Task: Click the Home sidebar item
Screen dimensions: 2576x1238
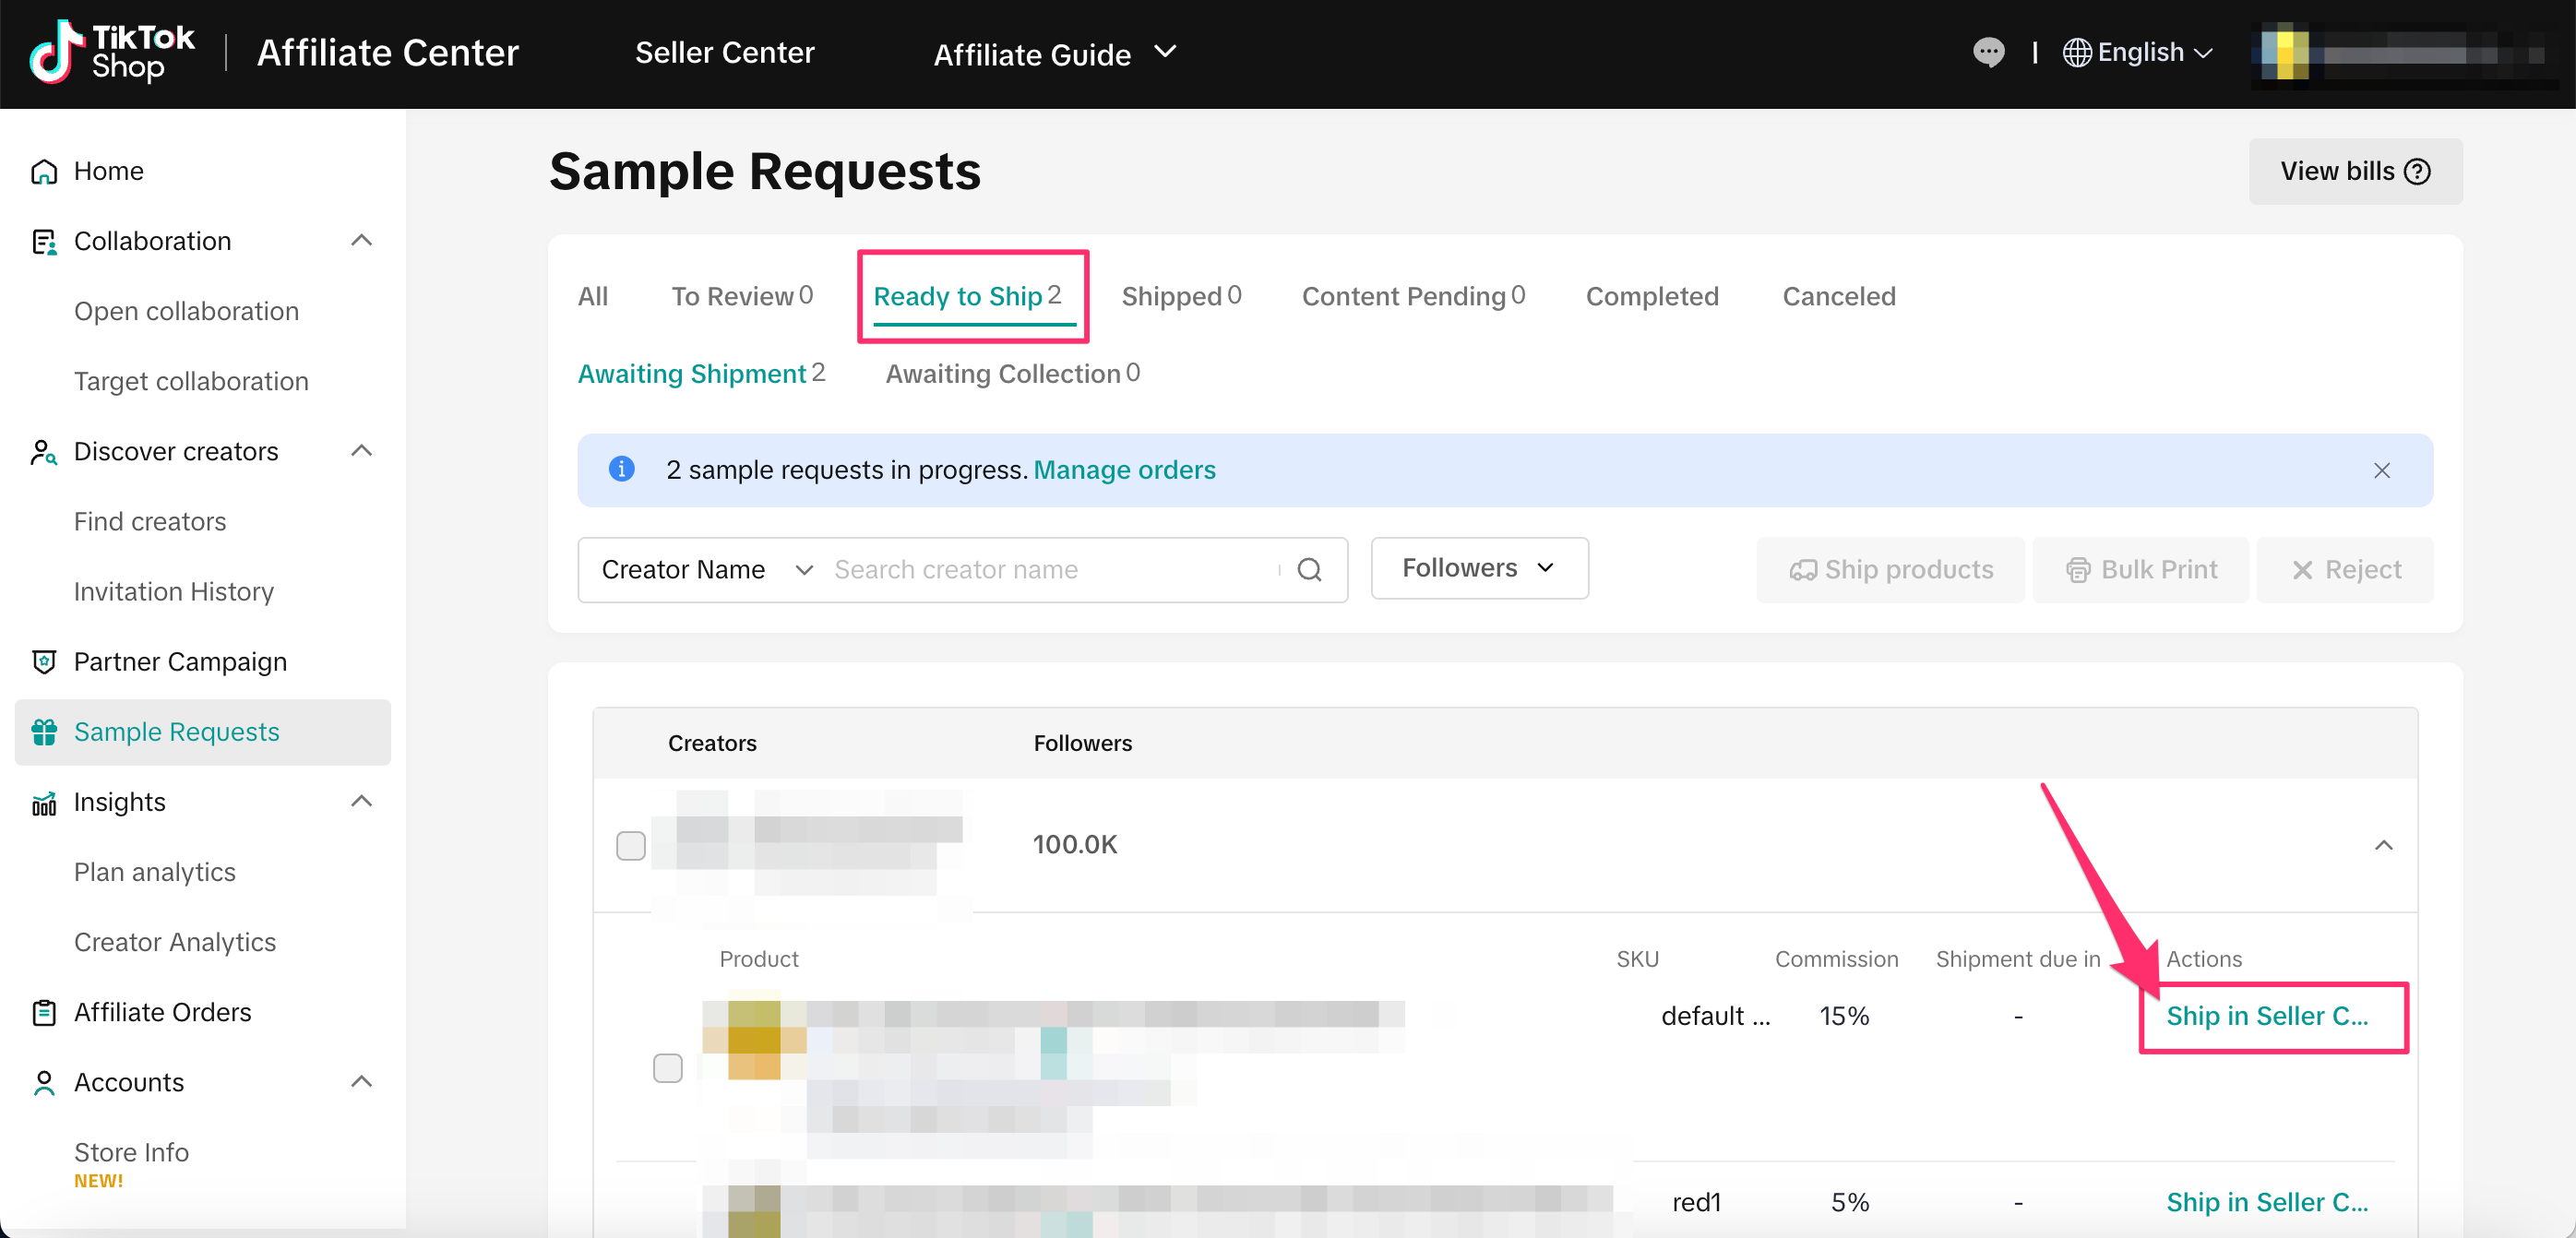Action: [x=108, y=171]
